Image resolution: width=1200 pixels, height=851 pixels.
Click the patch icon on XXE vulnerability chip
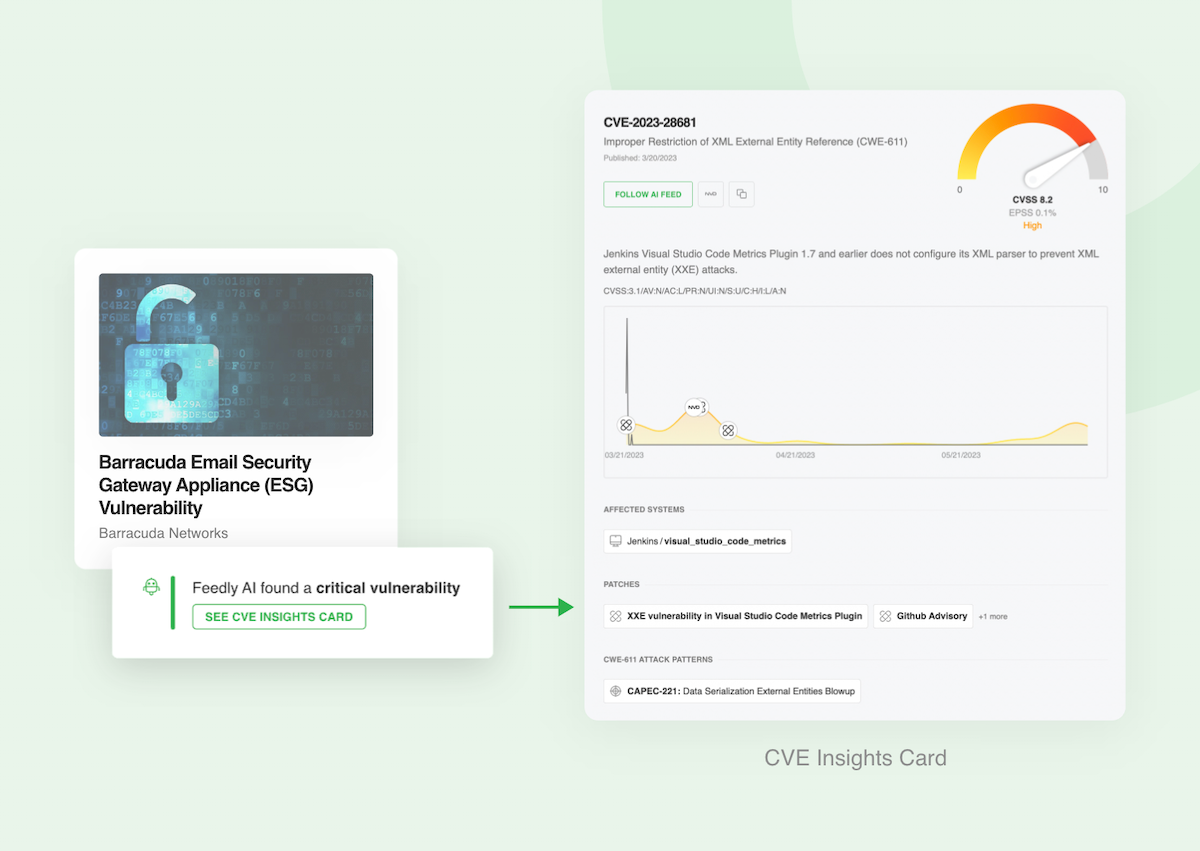[615, 616]
